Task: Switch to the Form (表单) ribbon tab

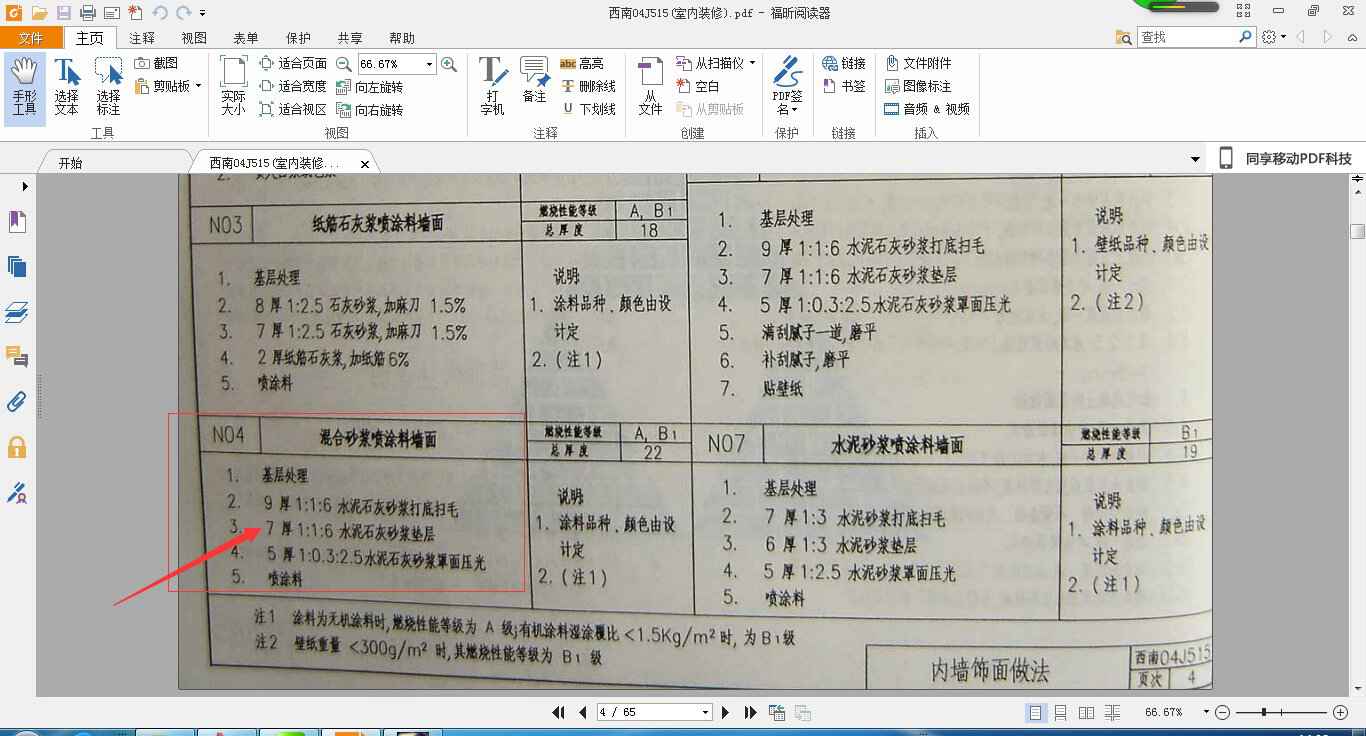Action: 246,38
